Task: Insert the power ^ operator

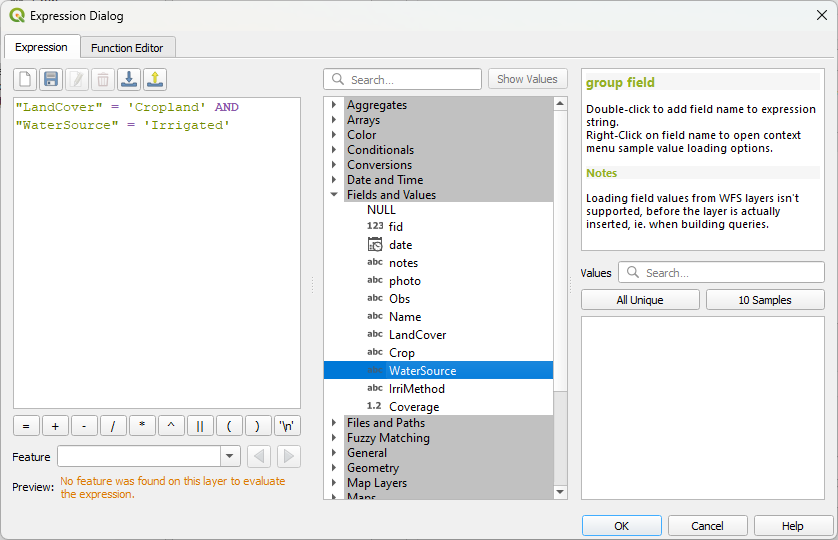Action: click(171, 426)
